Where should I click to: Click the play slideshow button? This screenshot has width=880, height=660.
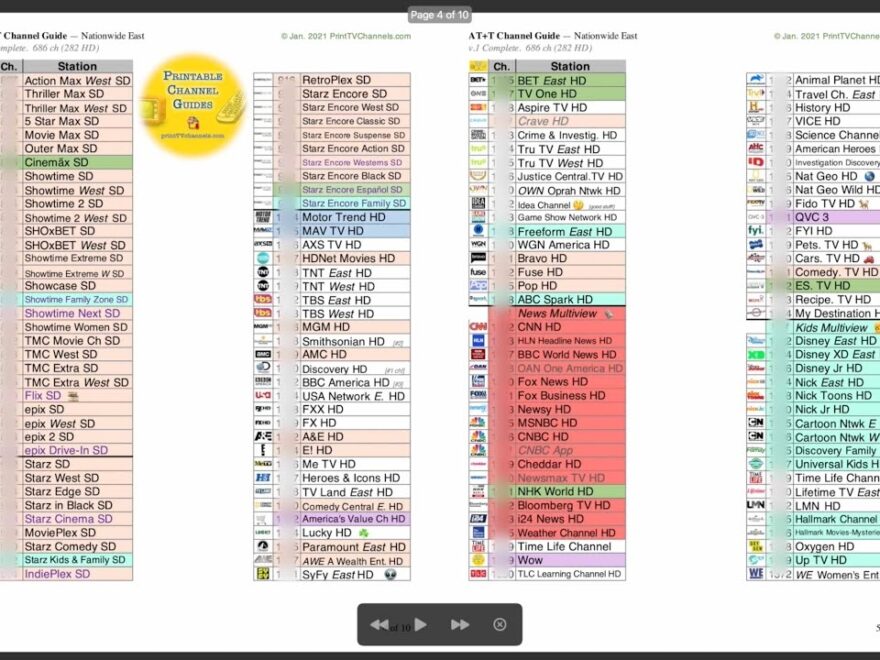420,625
